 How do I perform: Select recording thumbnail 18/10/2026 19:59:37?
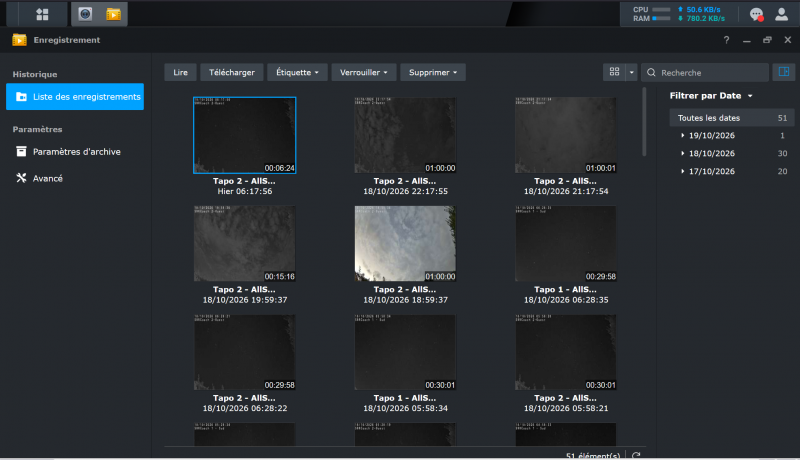coord(244,243)
